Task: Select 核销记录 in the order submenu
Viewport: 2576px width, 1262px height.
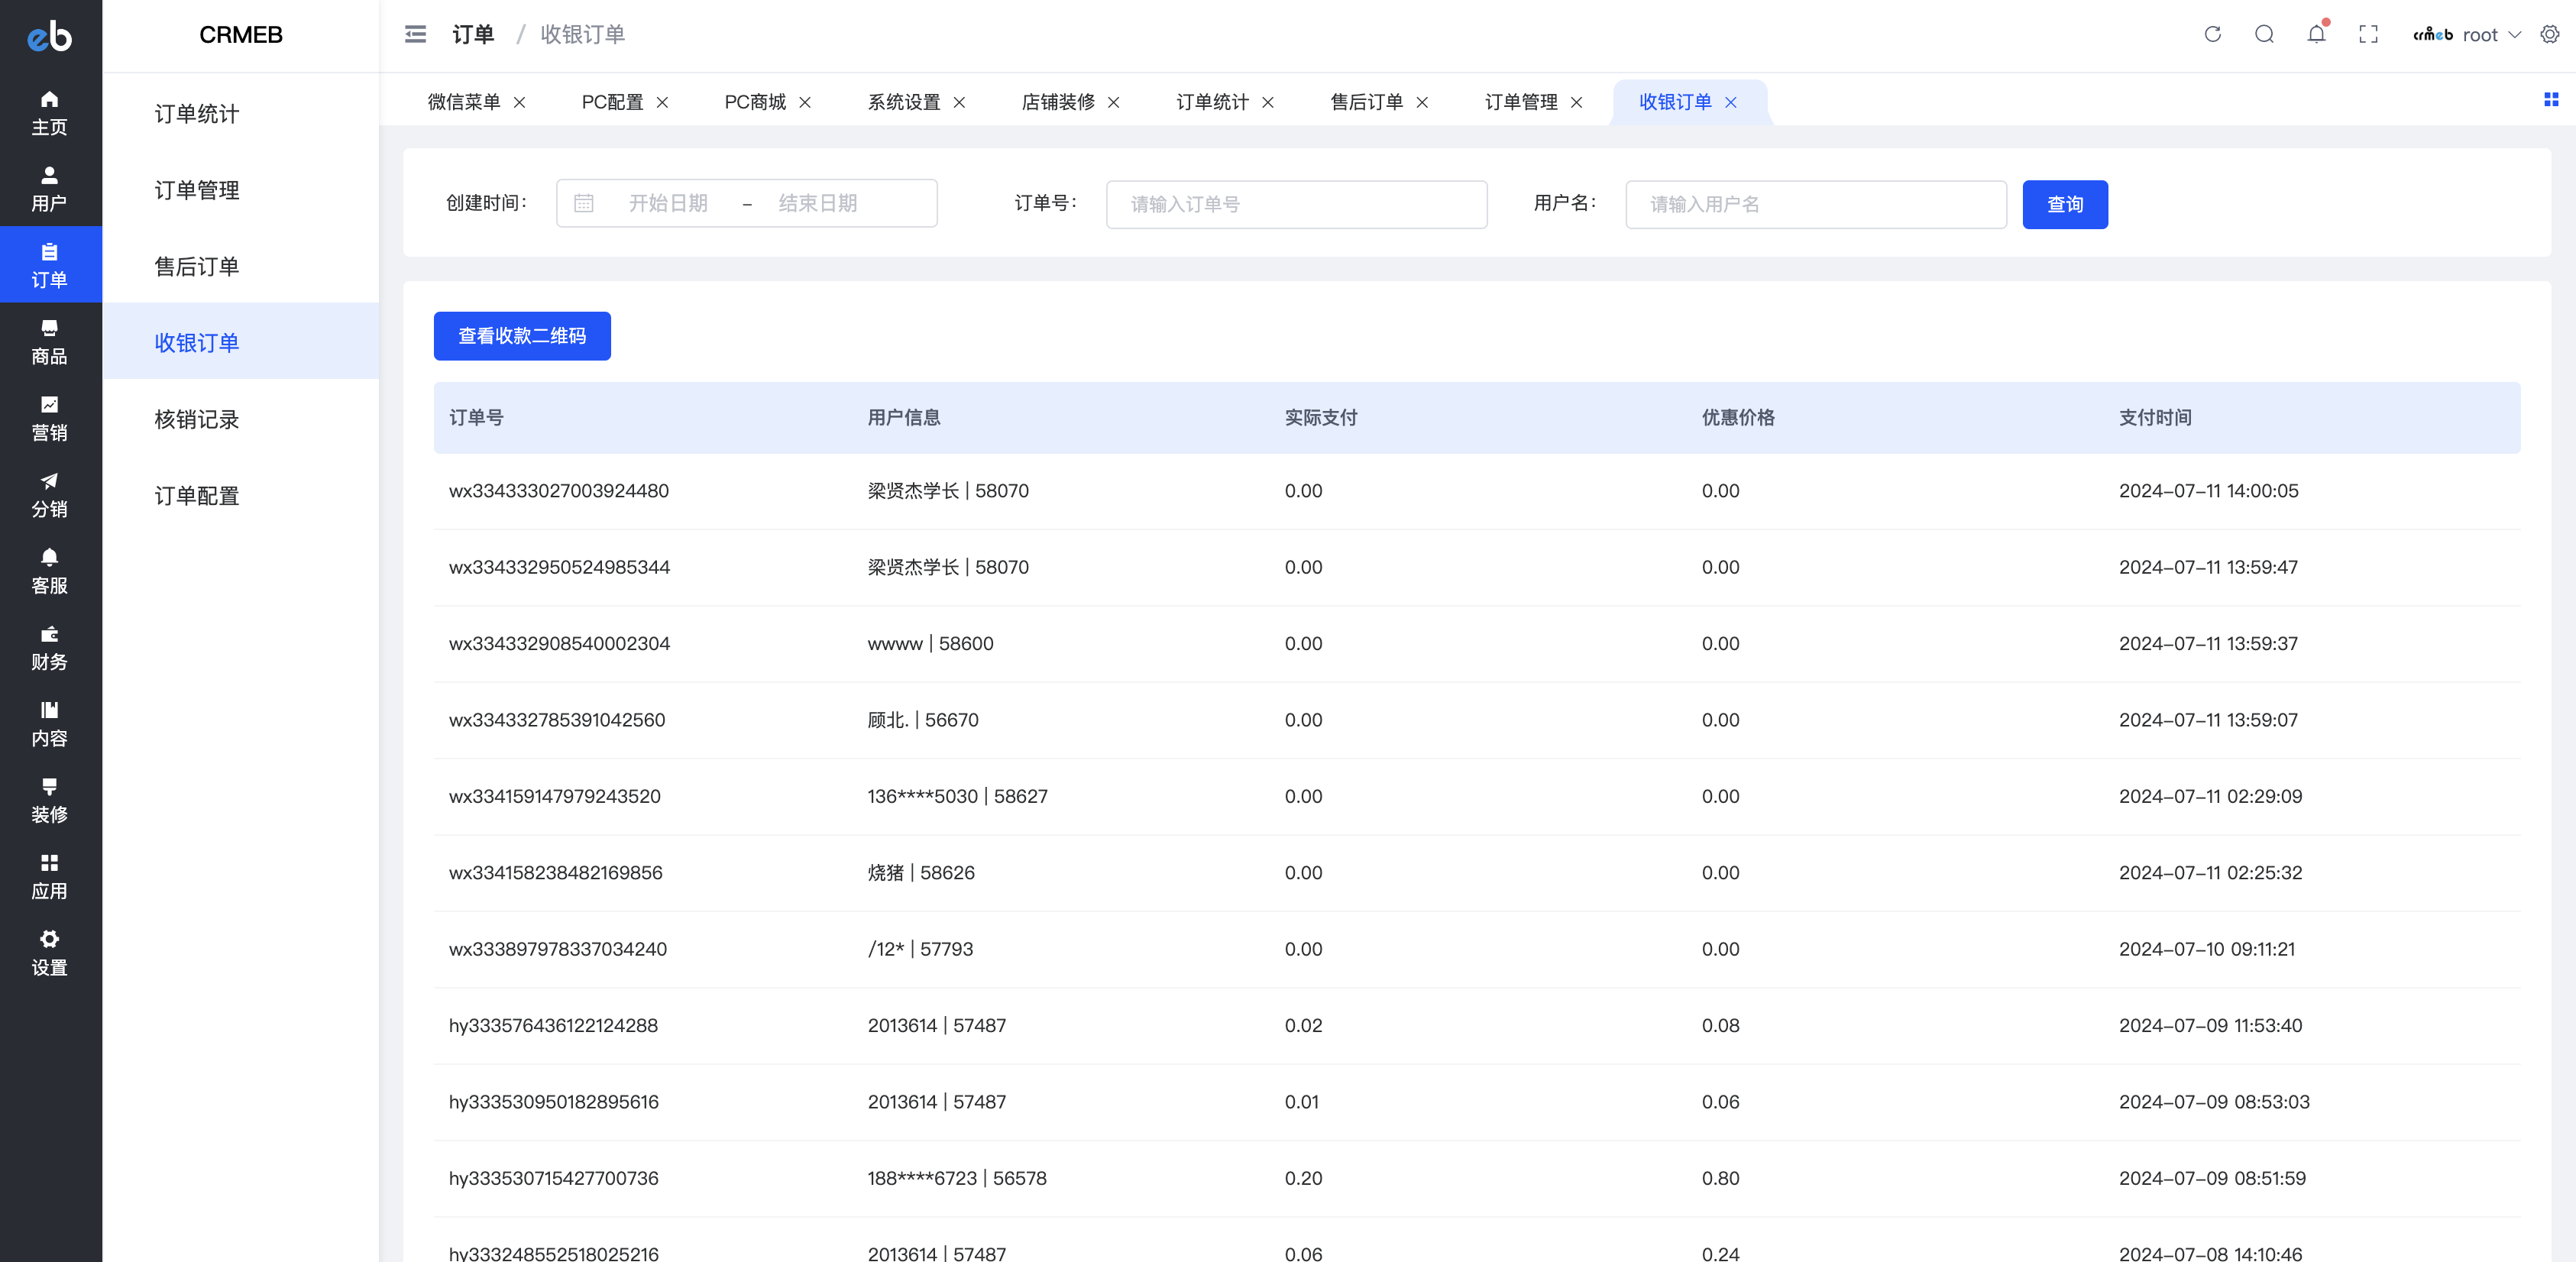Action: pos(197,420)
